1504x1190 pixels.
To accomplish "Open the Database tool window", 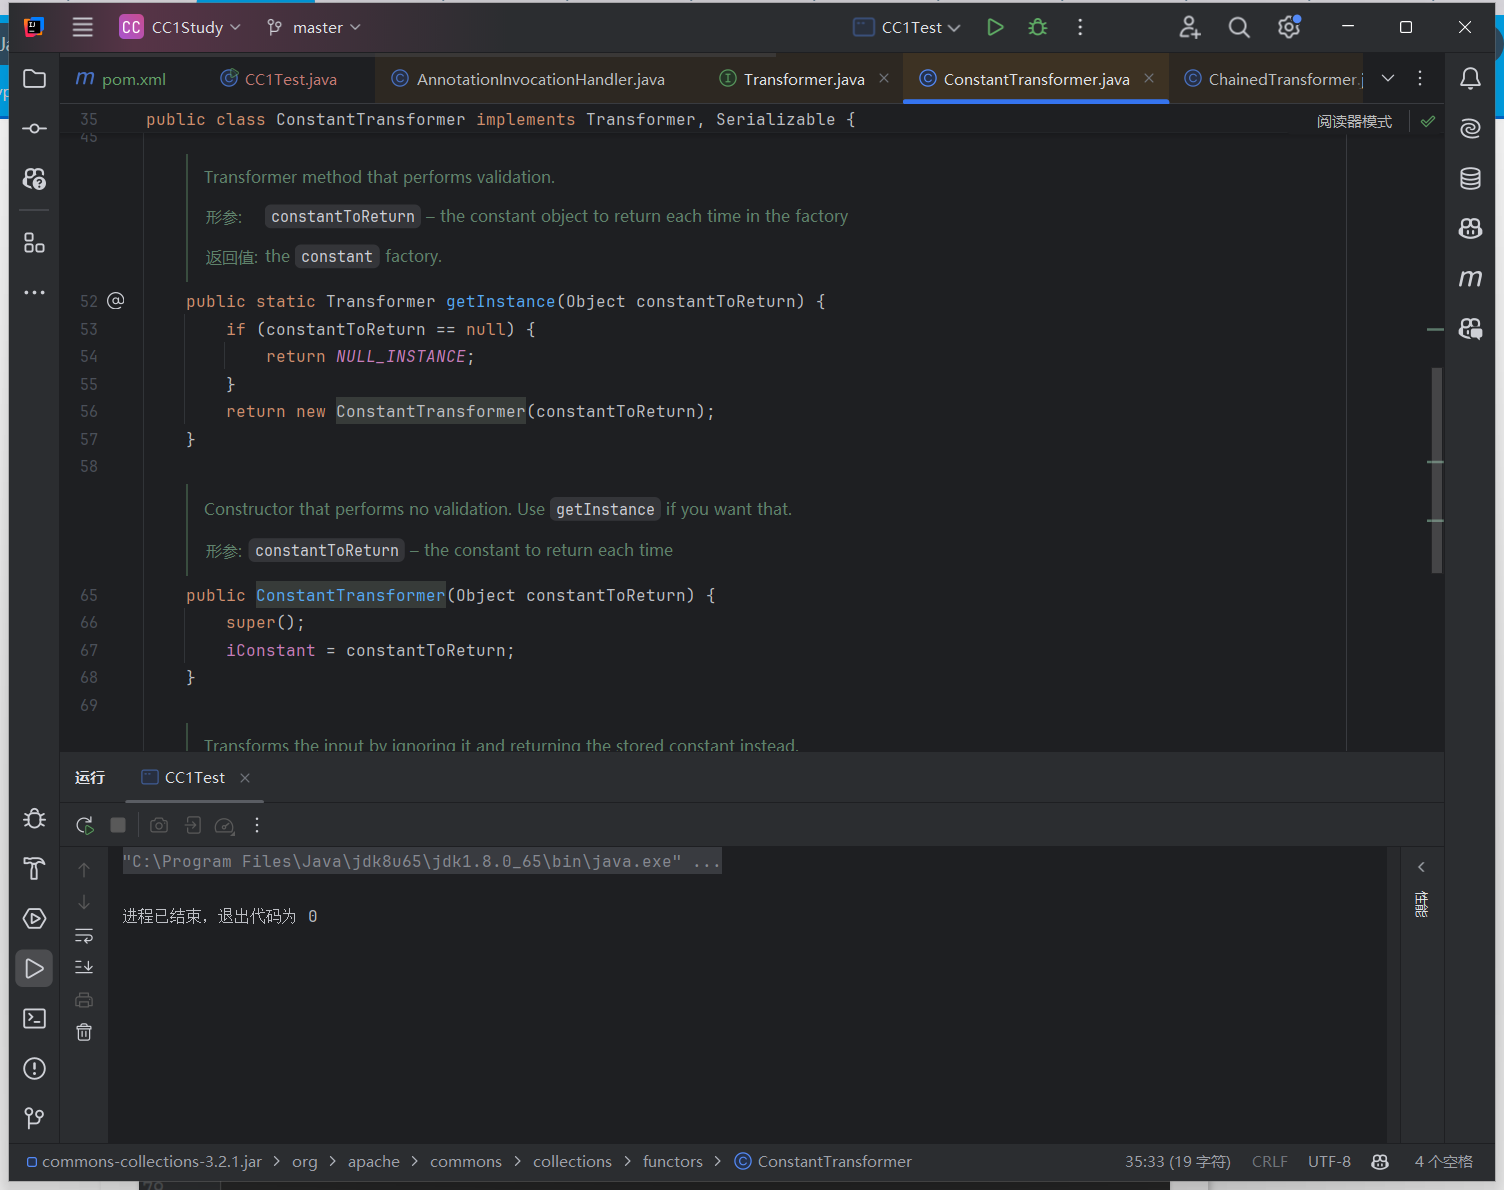I will [1470, 179].
